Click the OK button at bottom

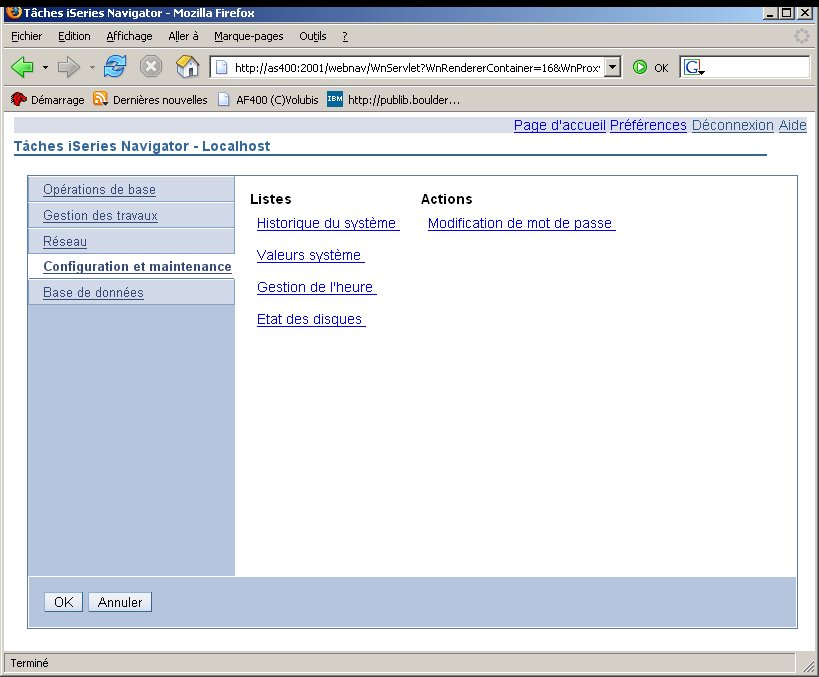pos(63,602)
